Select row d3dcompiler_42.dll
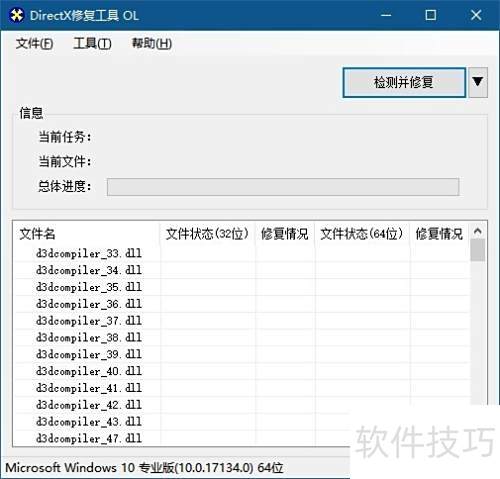This screenshot has height=479, width=500. point(242,405)
